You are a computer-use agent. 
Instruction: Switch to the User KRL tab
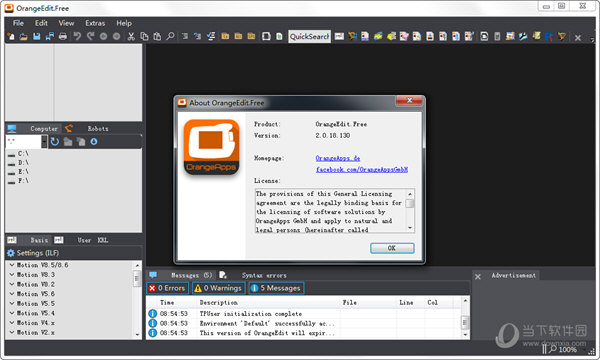pyautogui.click(x=93, y=240)
